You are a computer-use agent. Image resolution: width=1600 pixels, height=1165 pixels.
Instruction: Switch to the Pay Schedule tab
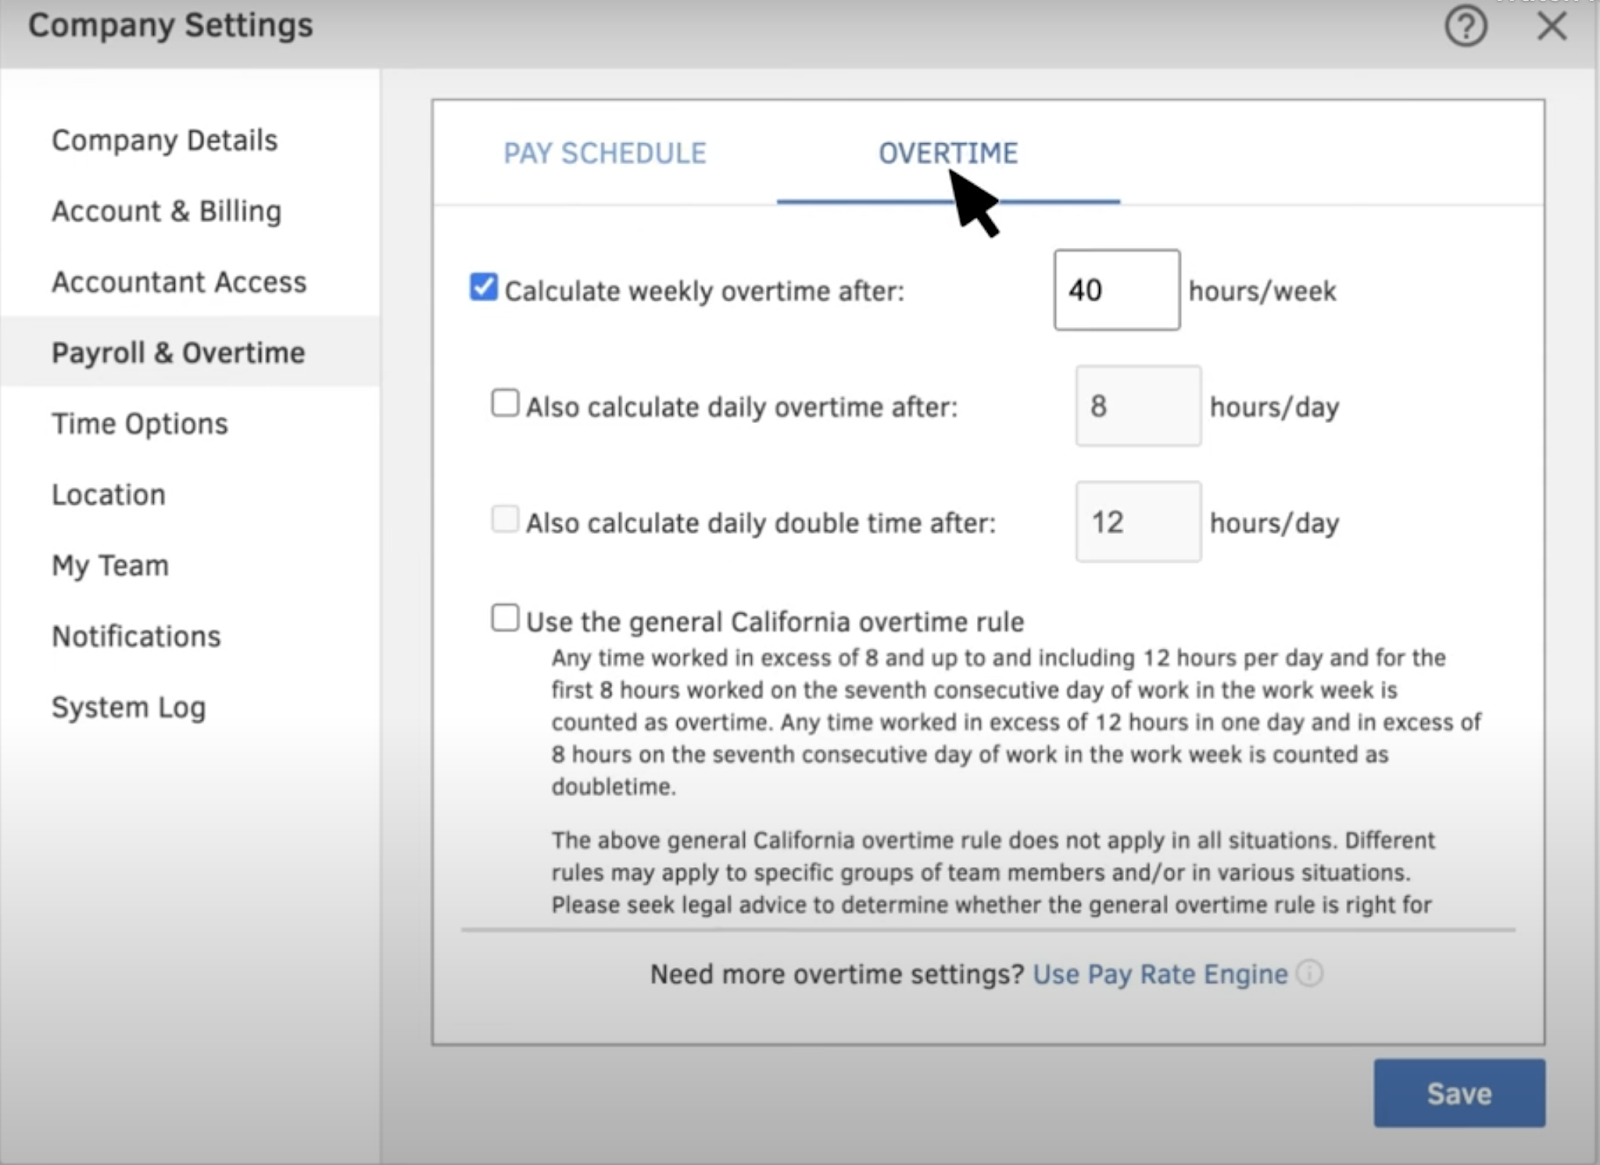point(604,153)
